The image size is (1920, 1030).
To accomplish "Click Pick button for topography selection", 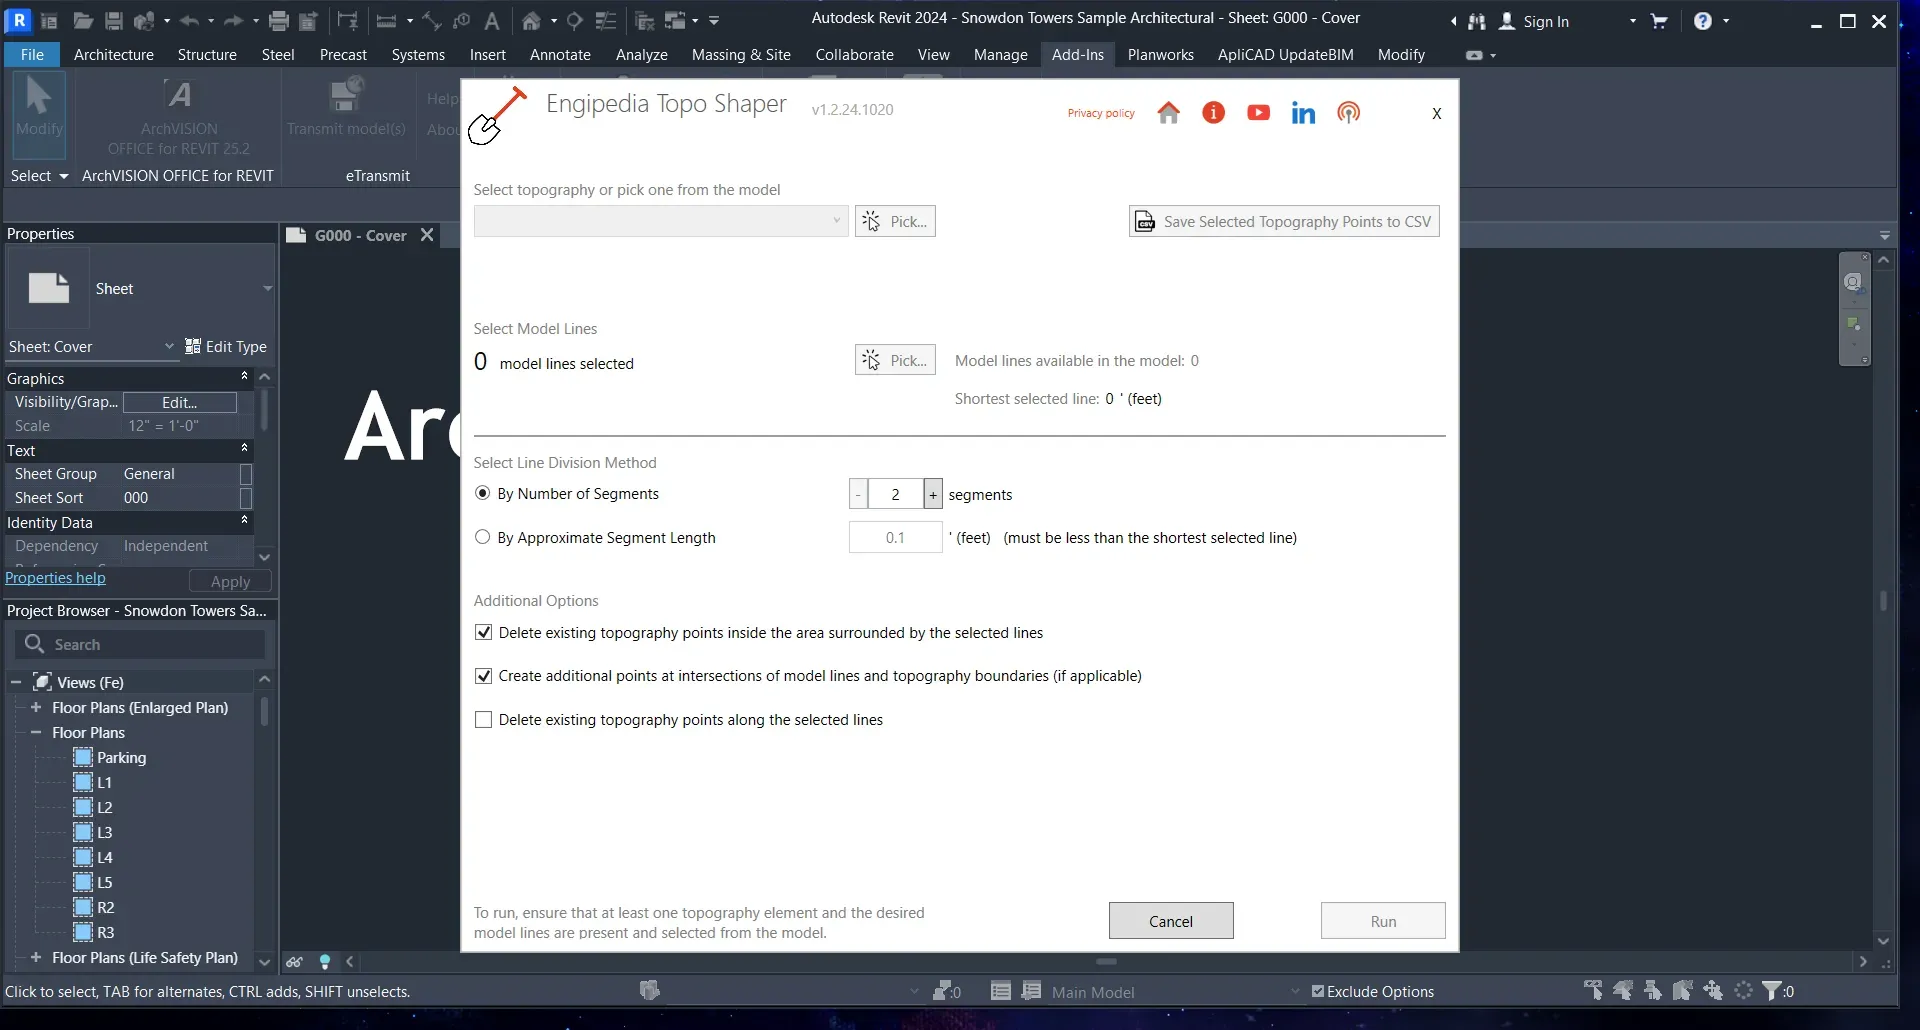I will (895, 221).
